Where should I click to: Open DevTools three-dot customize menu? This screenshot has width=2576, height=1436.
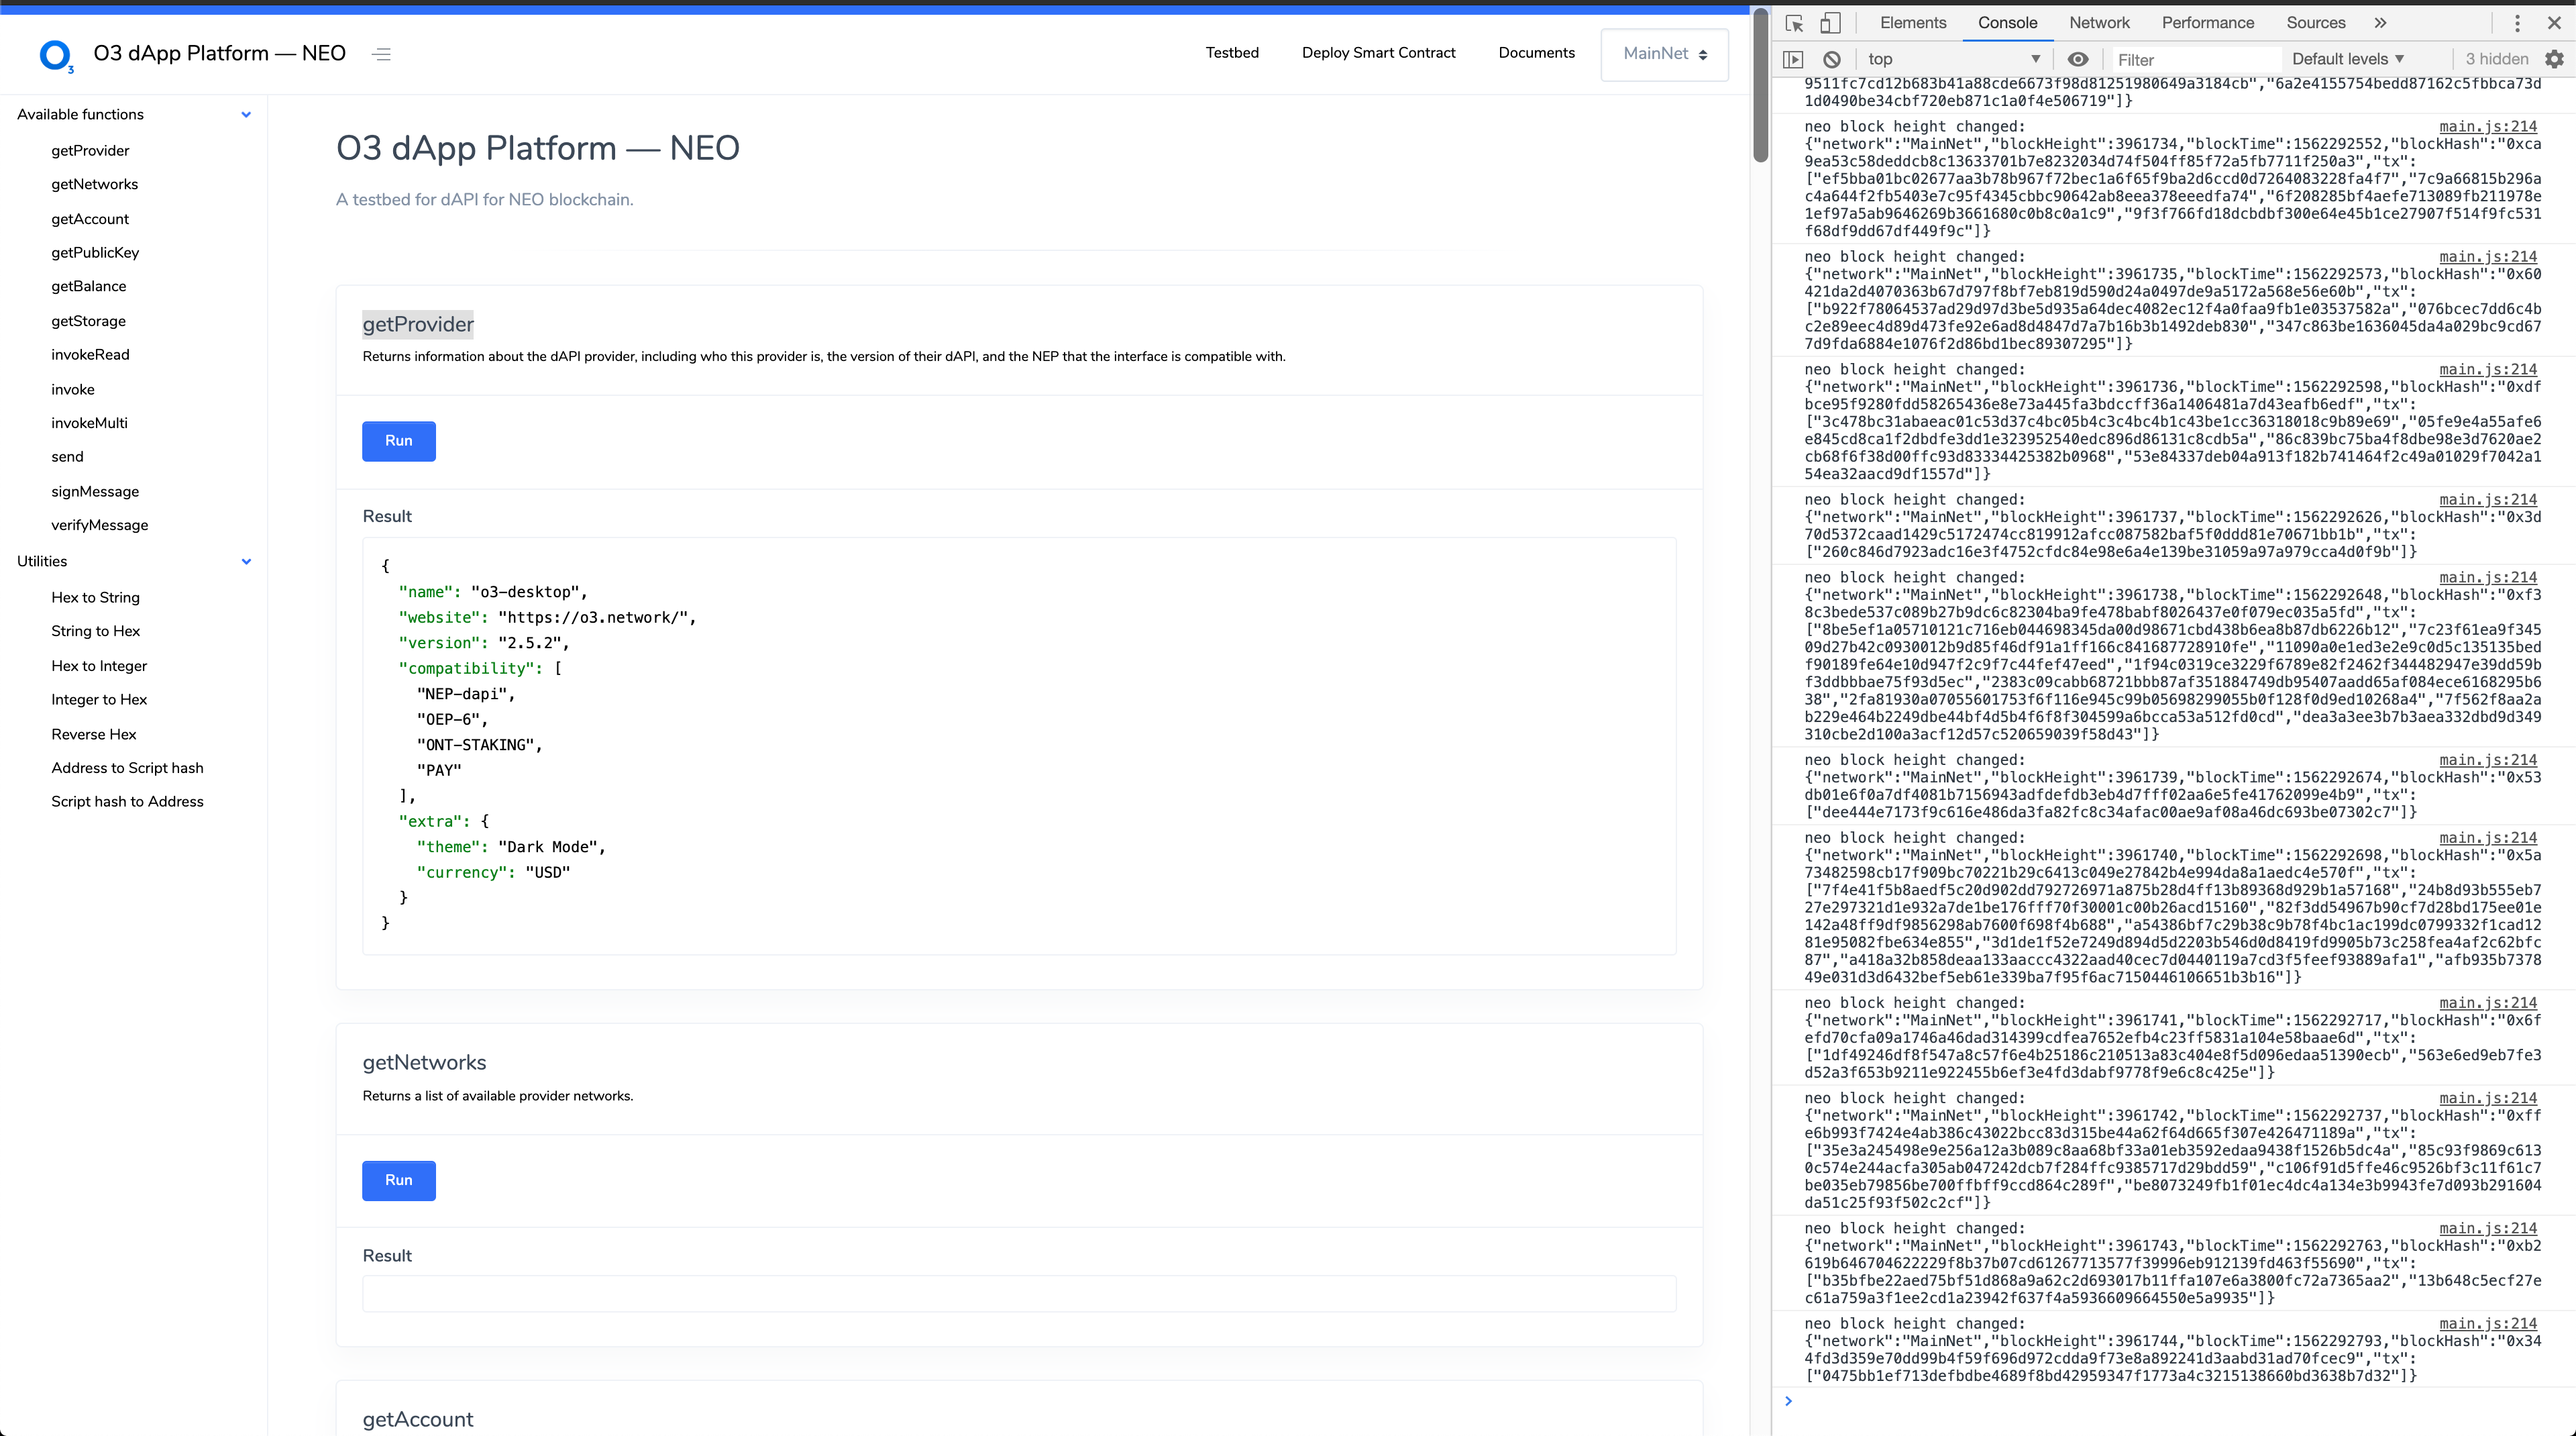click(x=2517, y=23)
